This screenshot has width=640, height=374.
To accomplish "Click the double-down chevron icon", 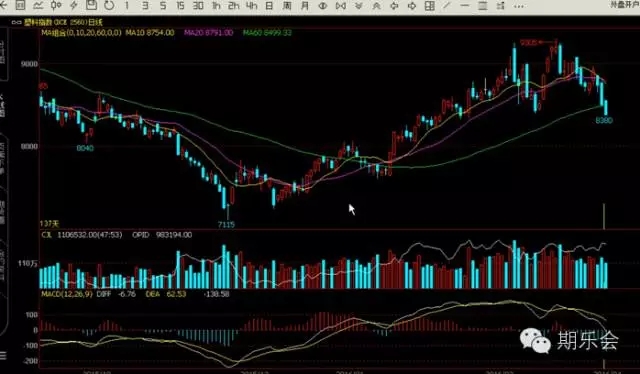I will click(359, 6).
